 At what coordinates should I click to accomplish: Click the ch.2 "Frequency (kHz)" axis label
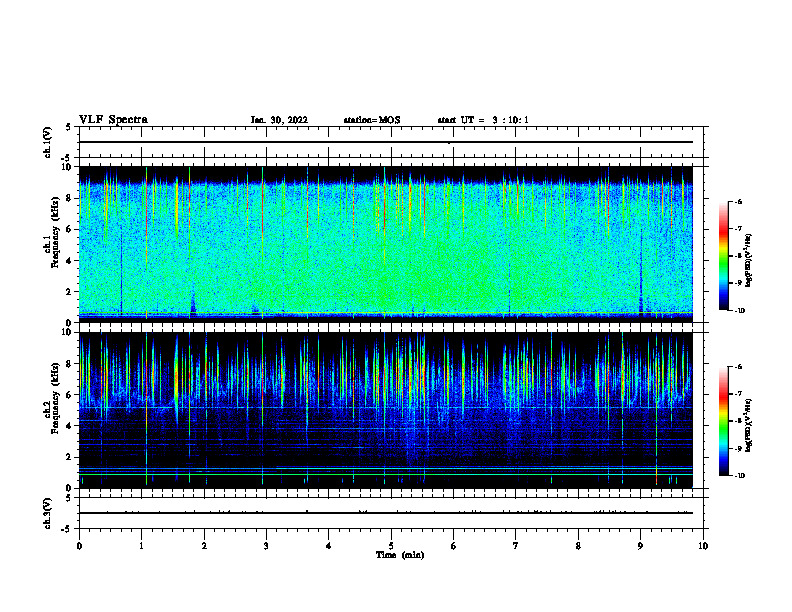pos(56,398)
